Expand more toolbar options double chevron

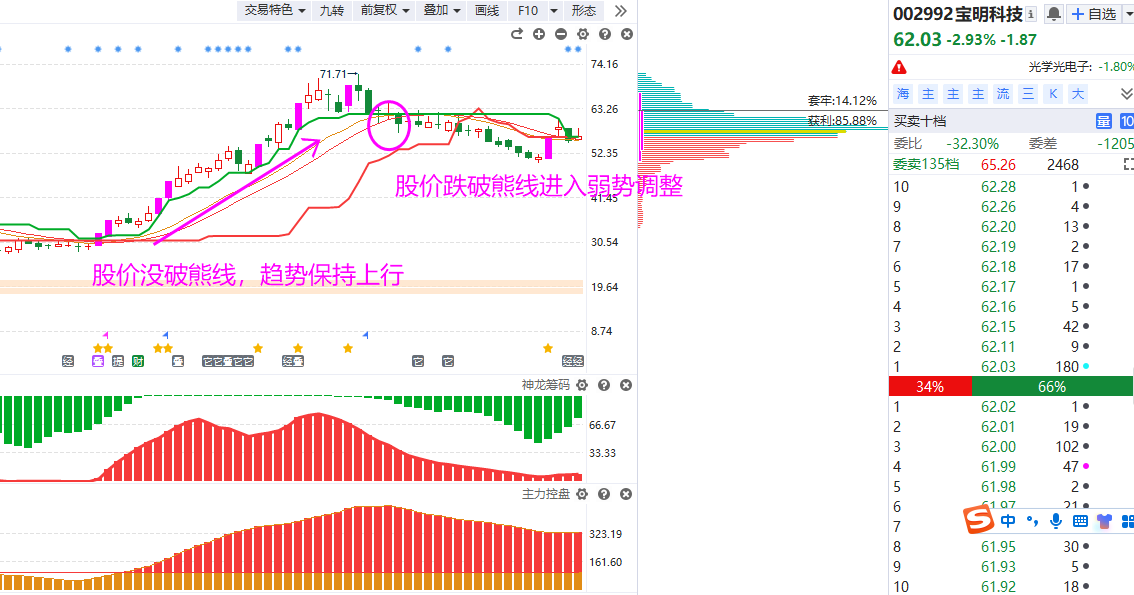pos(621,10)
